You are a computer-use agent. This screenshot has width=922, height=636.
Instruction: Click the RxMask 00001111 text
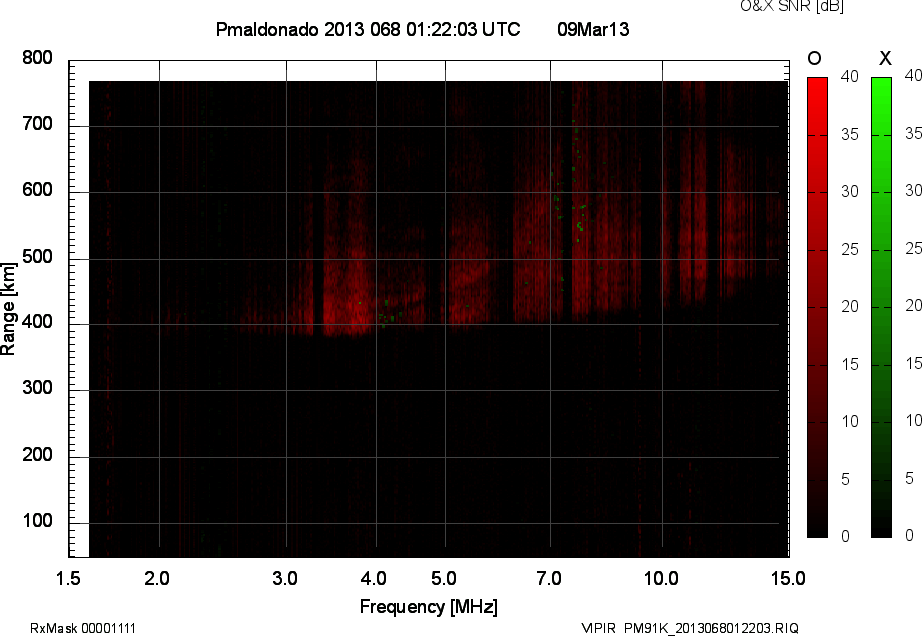click(x=83, y=628)
